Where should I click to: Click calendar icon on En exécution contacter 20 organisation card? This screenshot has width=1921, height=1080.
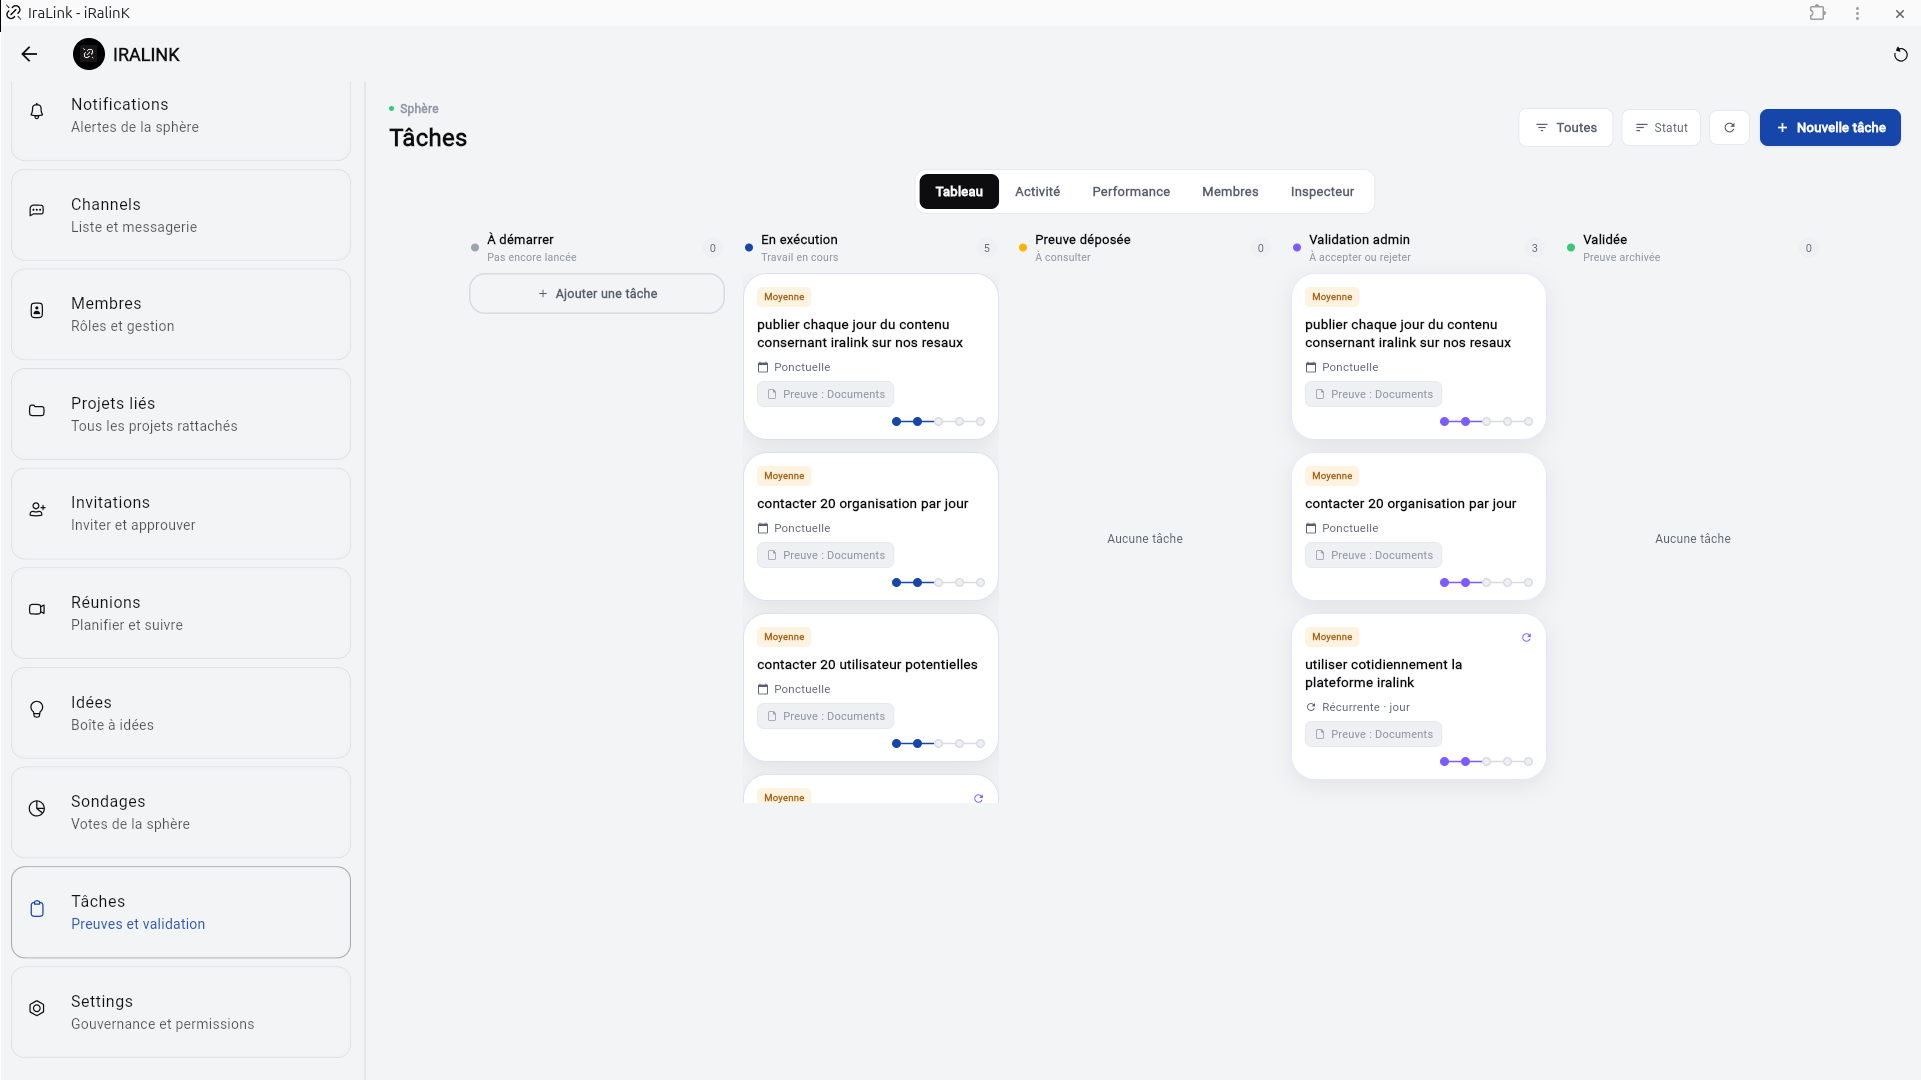point(763,528)
